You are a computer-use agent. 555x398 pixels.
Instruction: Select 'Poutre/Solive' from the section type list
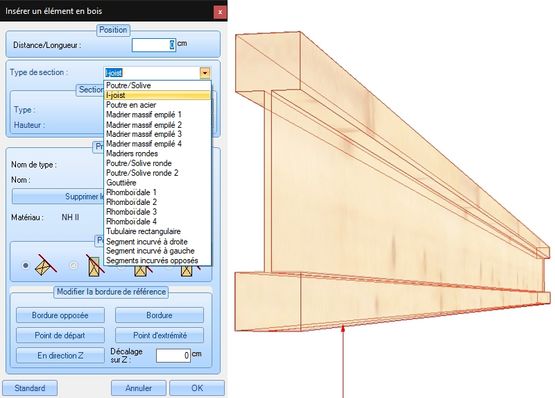click(x=158, y=85)
